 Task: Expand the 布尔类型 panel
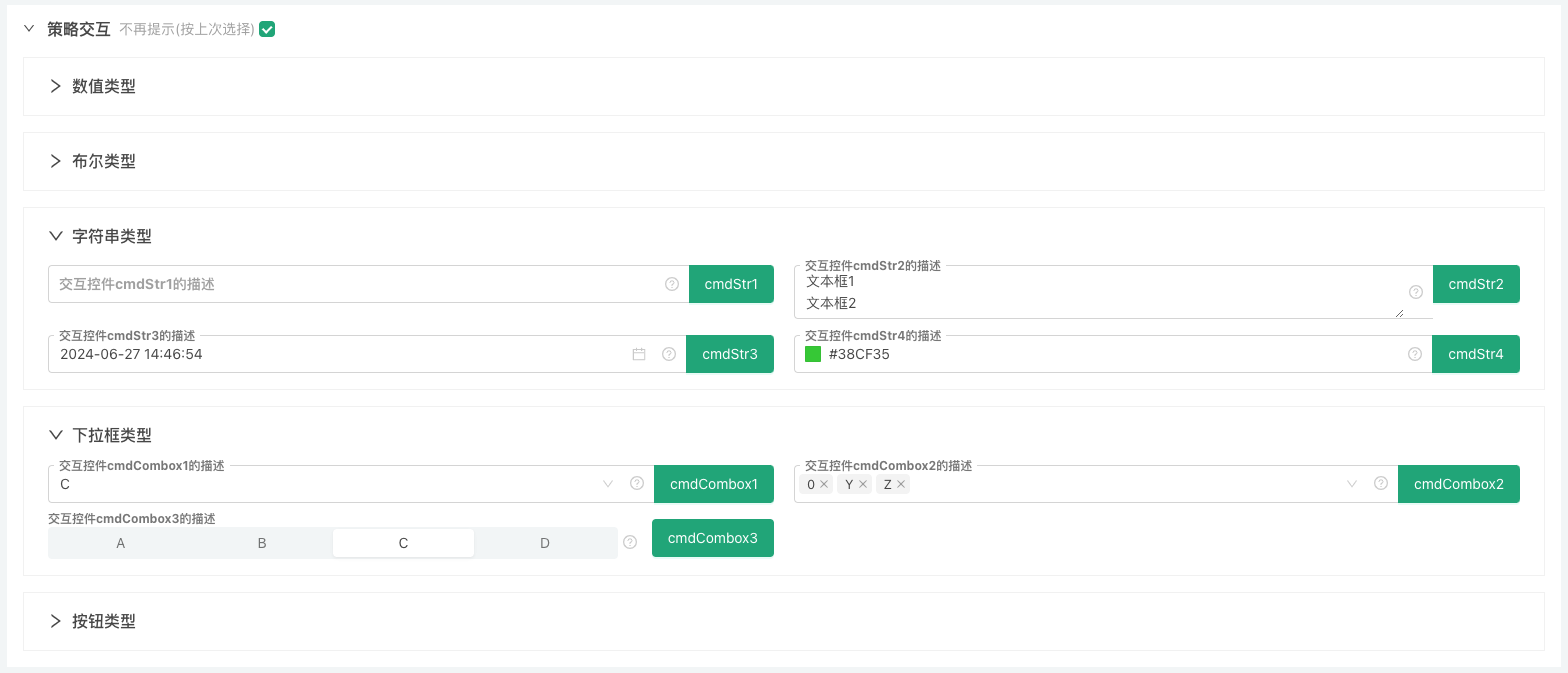click(x=56, y=161)
